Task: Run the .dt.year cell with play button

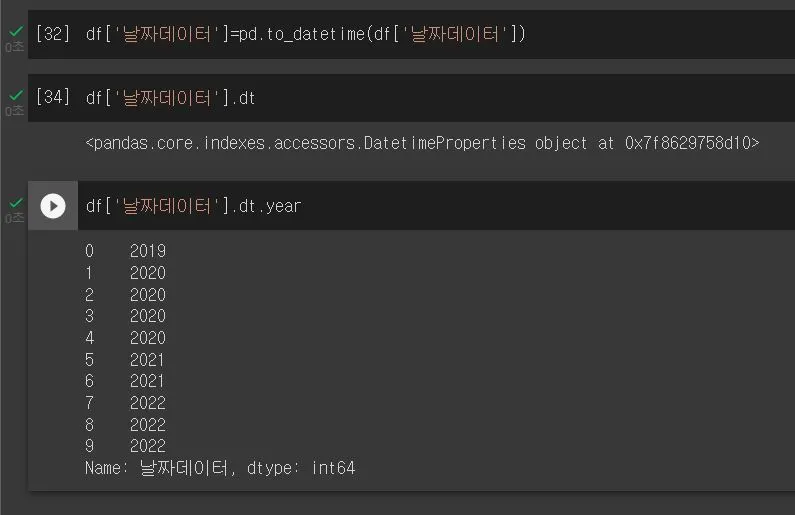Action: tap(53, 206)
